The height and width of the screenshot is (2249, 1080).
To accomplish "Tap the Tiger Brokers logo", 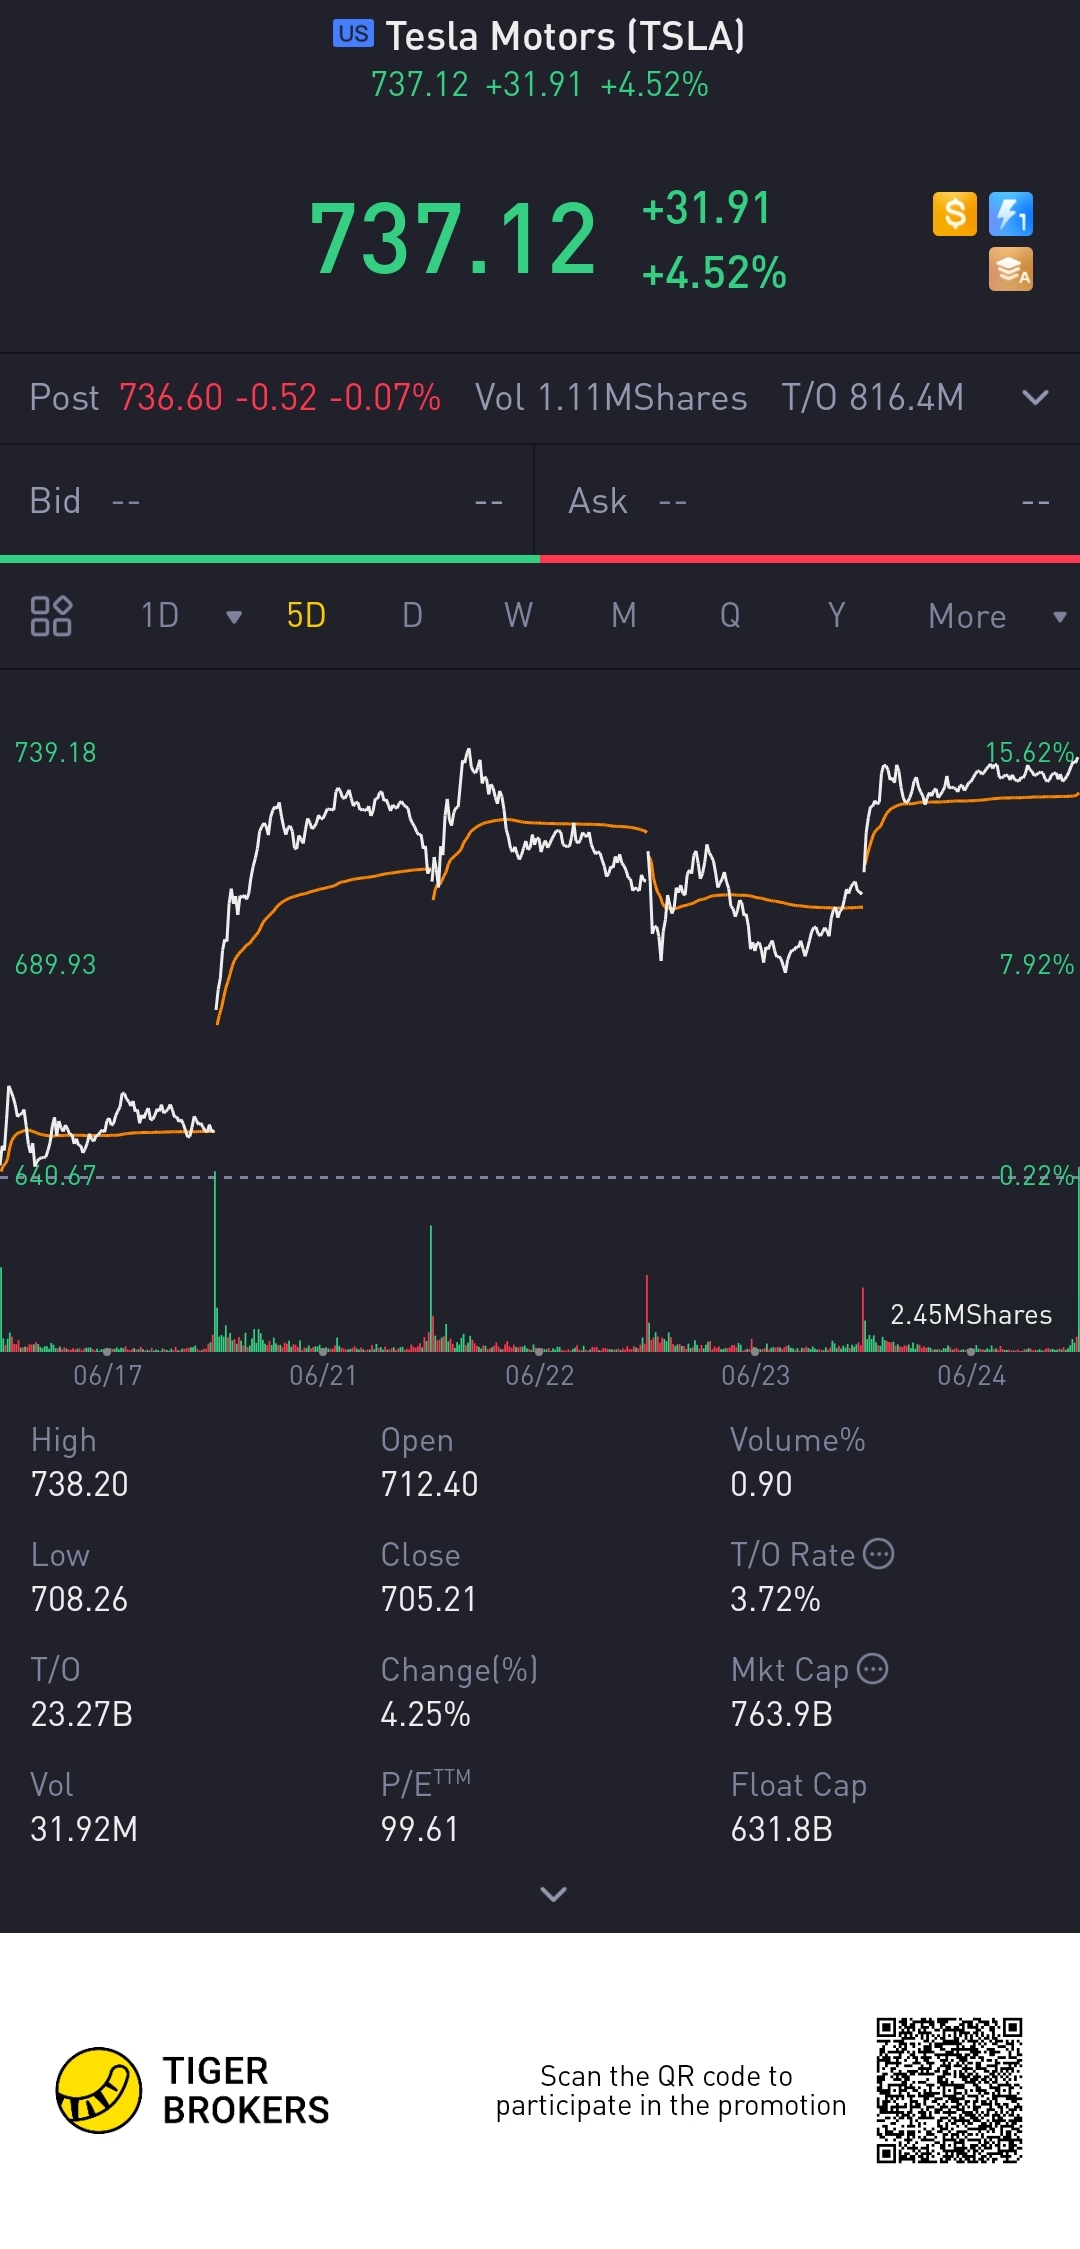I will point(98,2090).
